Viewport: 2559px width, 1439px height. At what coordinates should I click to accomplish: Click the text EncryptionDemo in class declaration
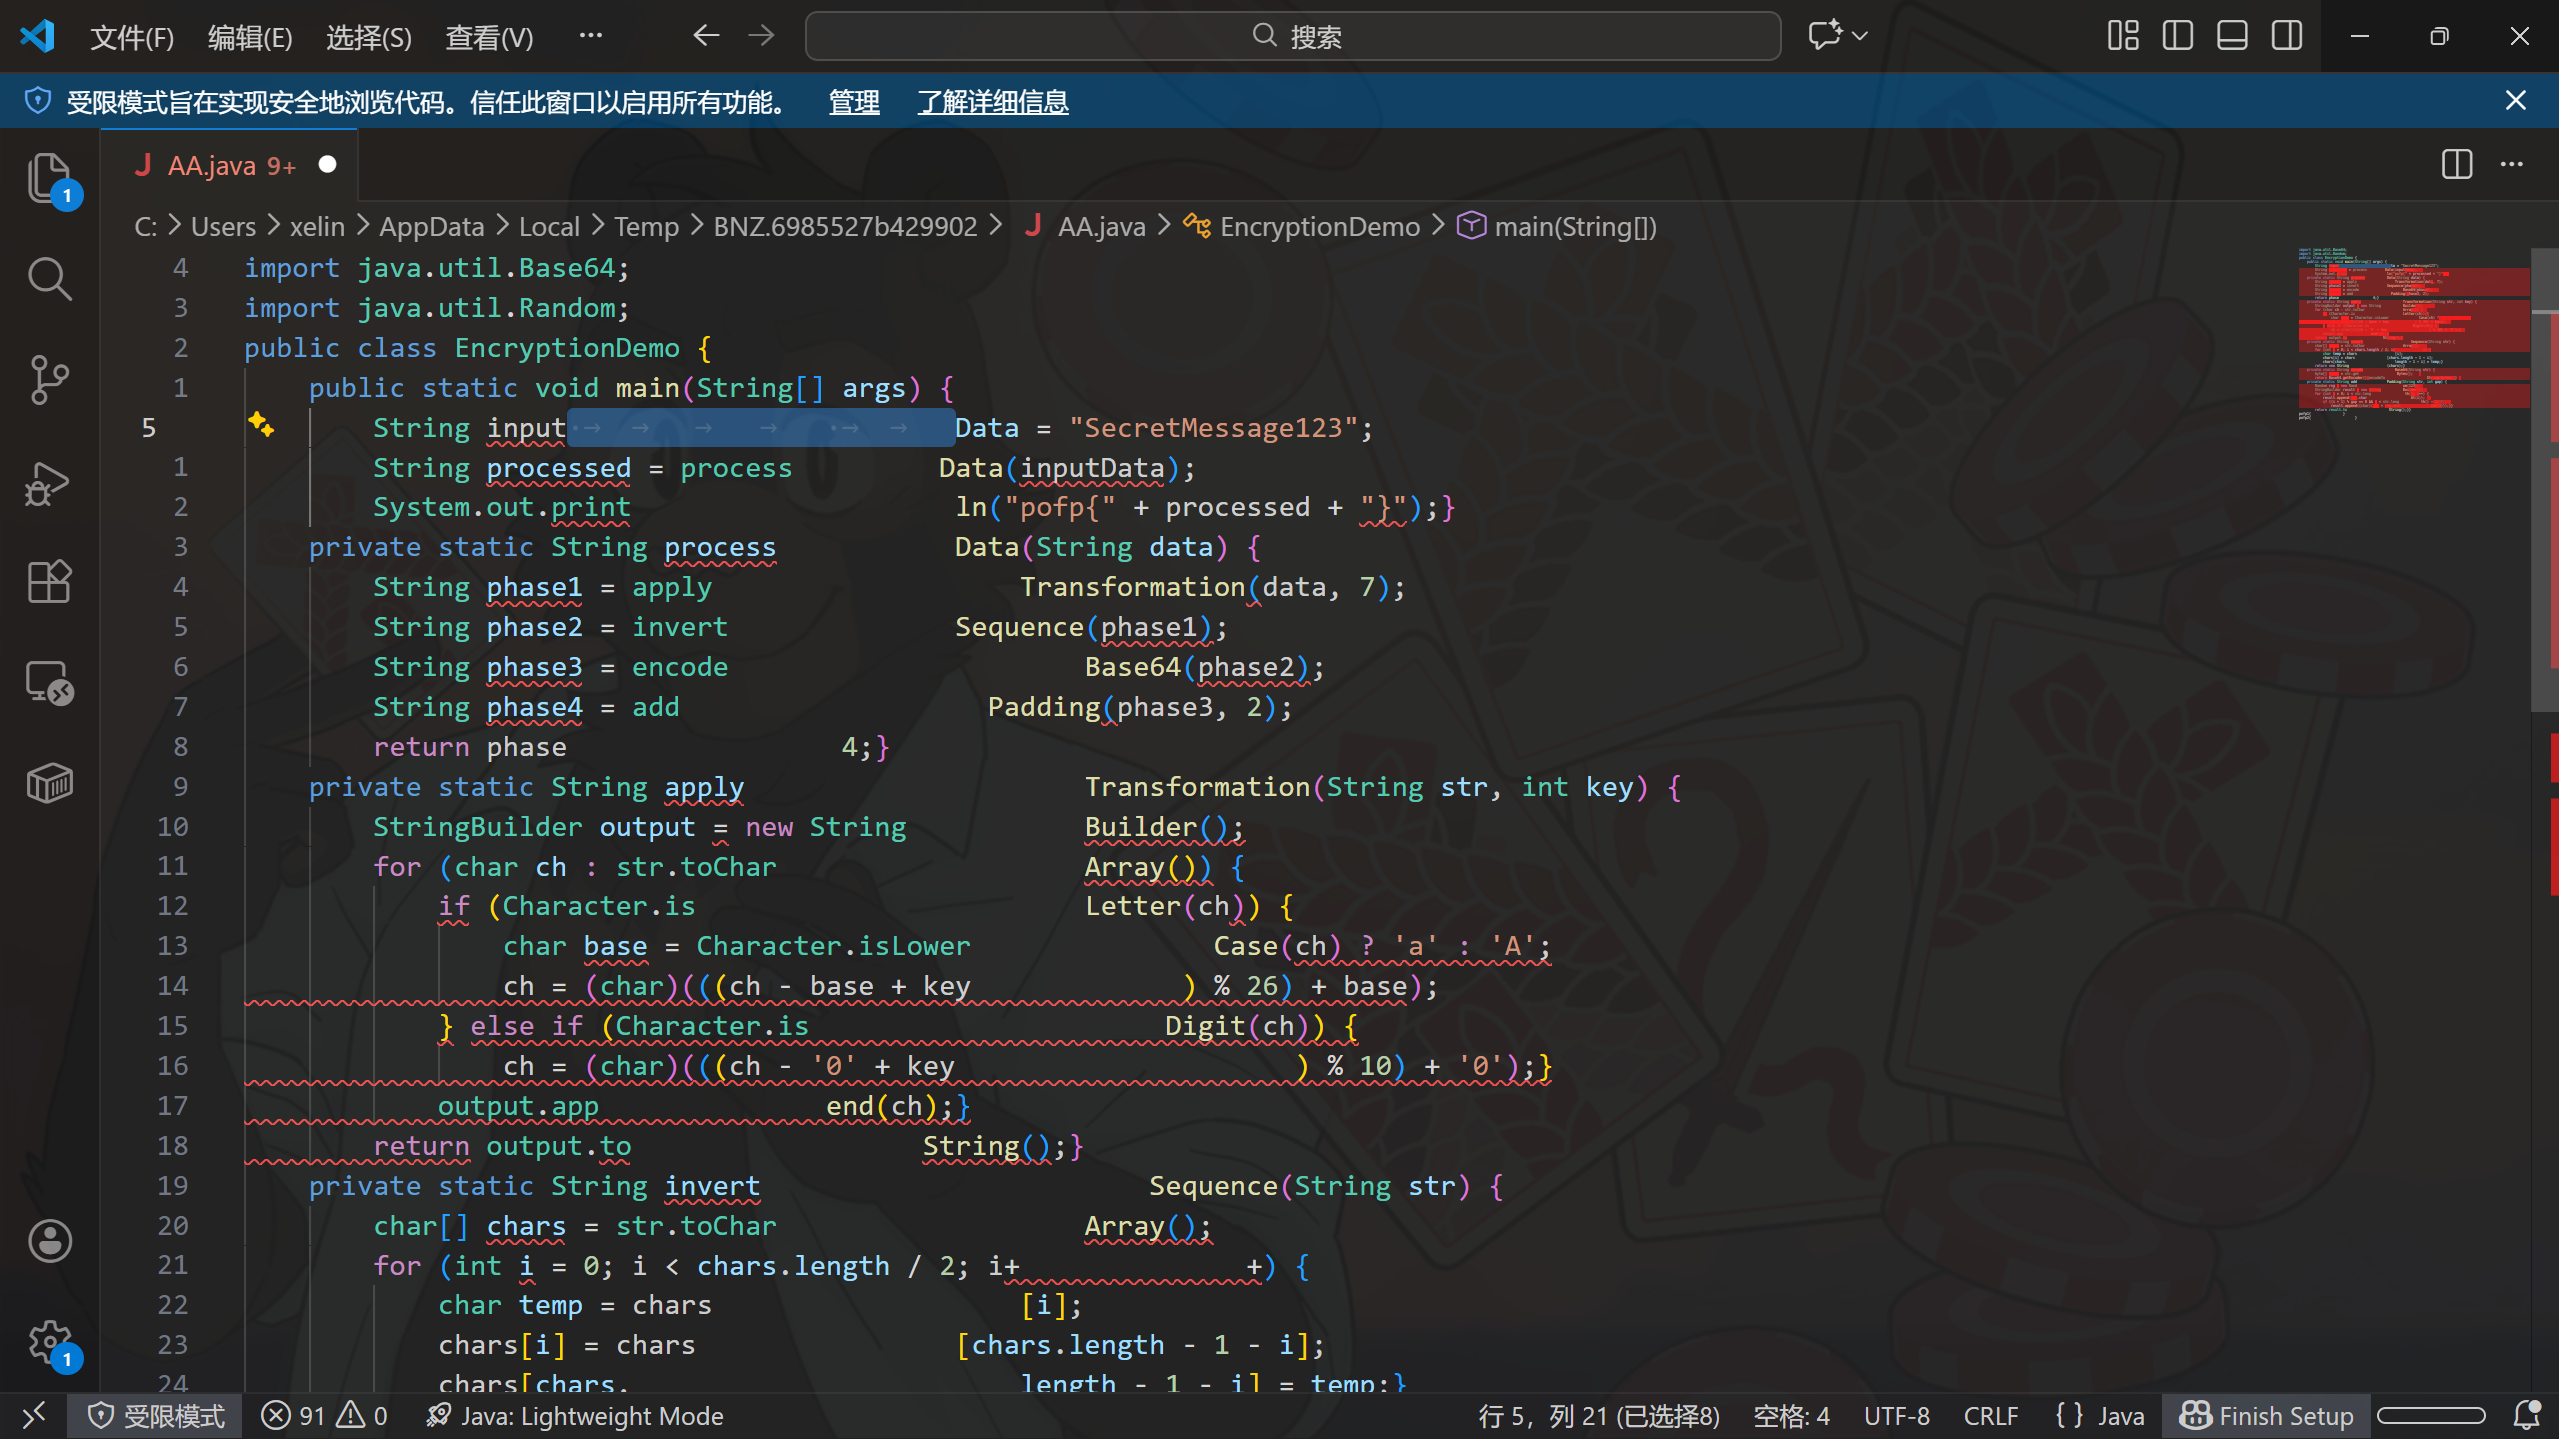567,347
